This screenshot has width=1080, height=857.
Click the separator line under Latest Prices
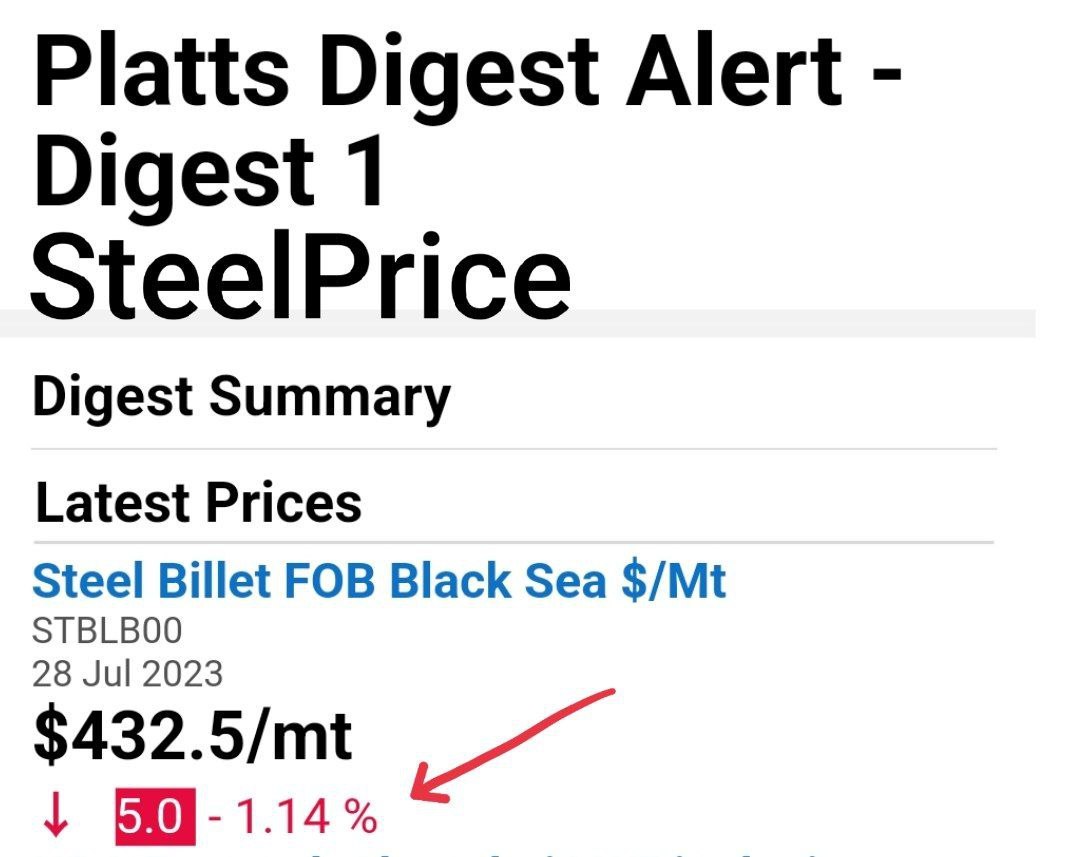[514, 542]
